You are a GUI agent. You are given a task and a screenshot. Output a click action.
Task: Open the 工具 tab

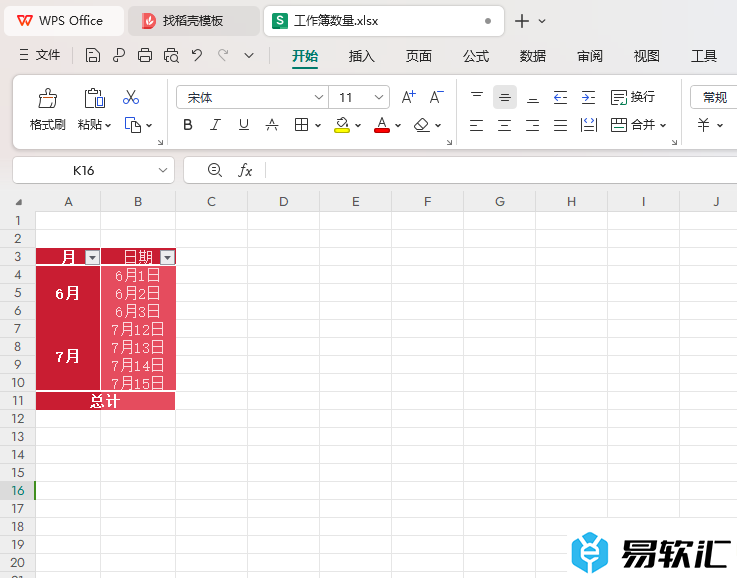704,56
